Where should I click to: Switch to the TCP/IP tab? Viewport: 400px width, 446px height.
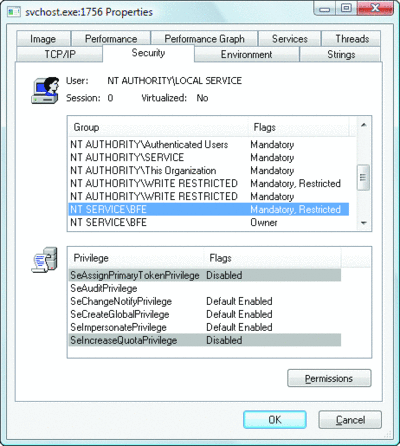(x=60, y=54)
